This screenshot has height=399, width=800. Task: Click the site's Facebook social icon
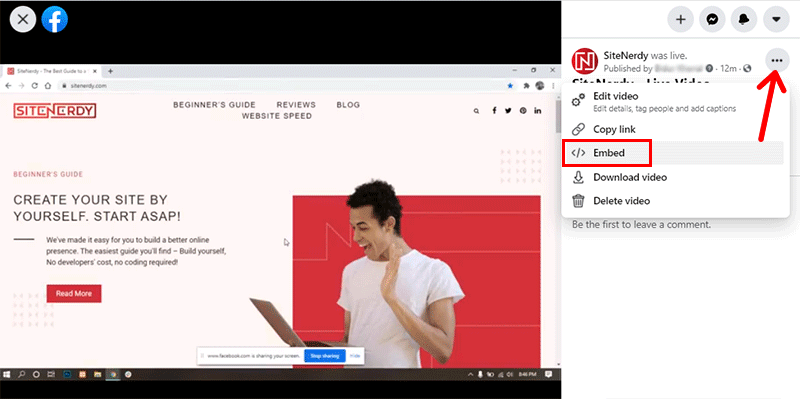pyautogui.click(x=494, y=111)
